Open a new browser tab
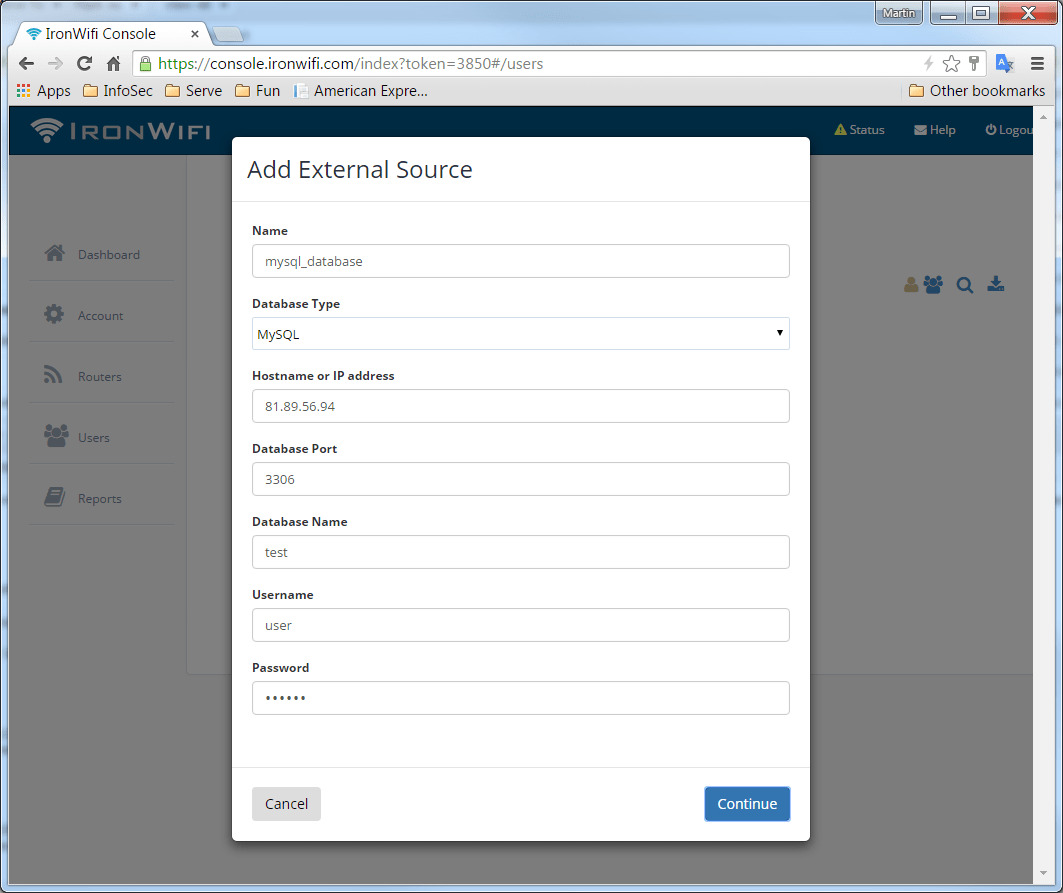Viewport: 1063px width, 893px height. point(229,35)
